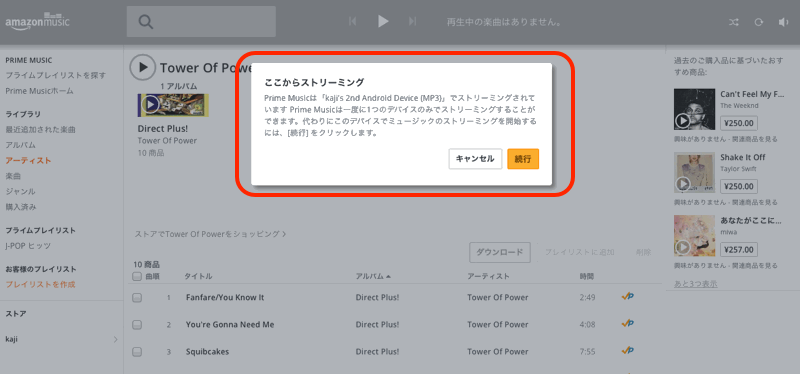
Task: Buy Shake It Off for ¥250.00
Action: pyautogui.click(x=739, y=186)
